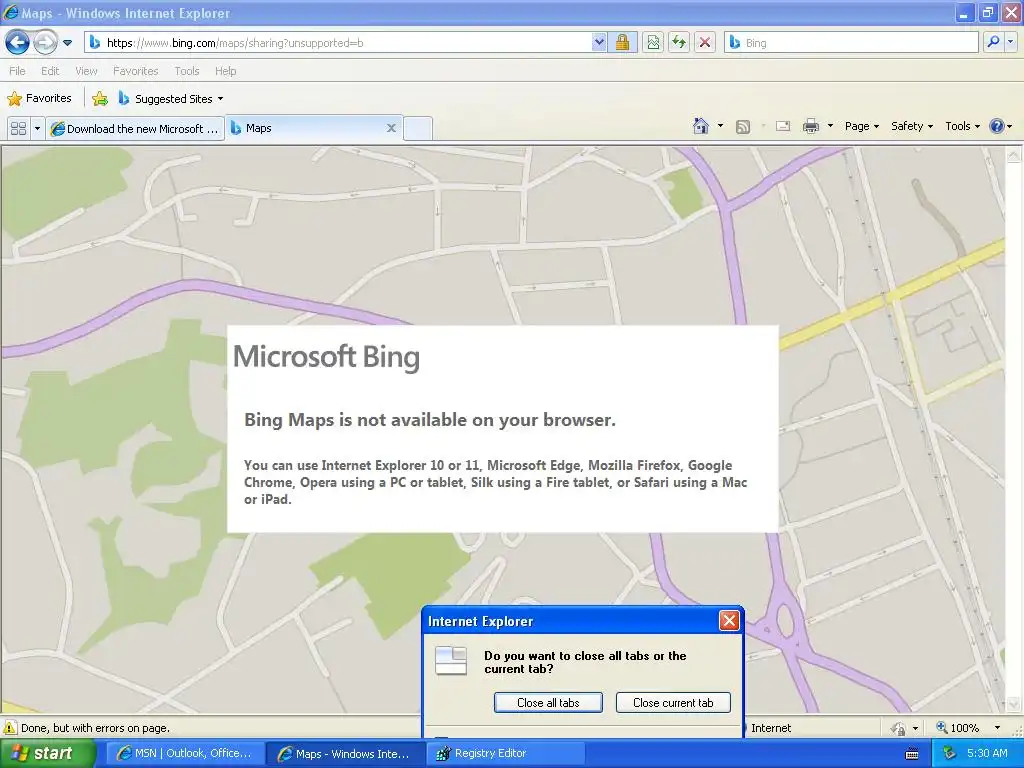Click the Print icon

click(810, 126)
